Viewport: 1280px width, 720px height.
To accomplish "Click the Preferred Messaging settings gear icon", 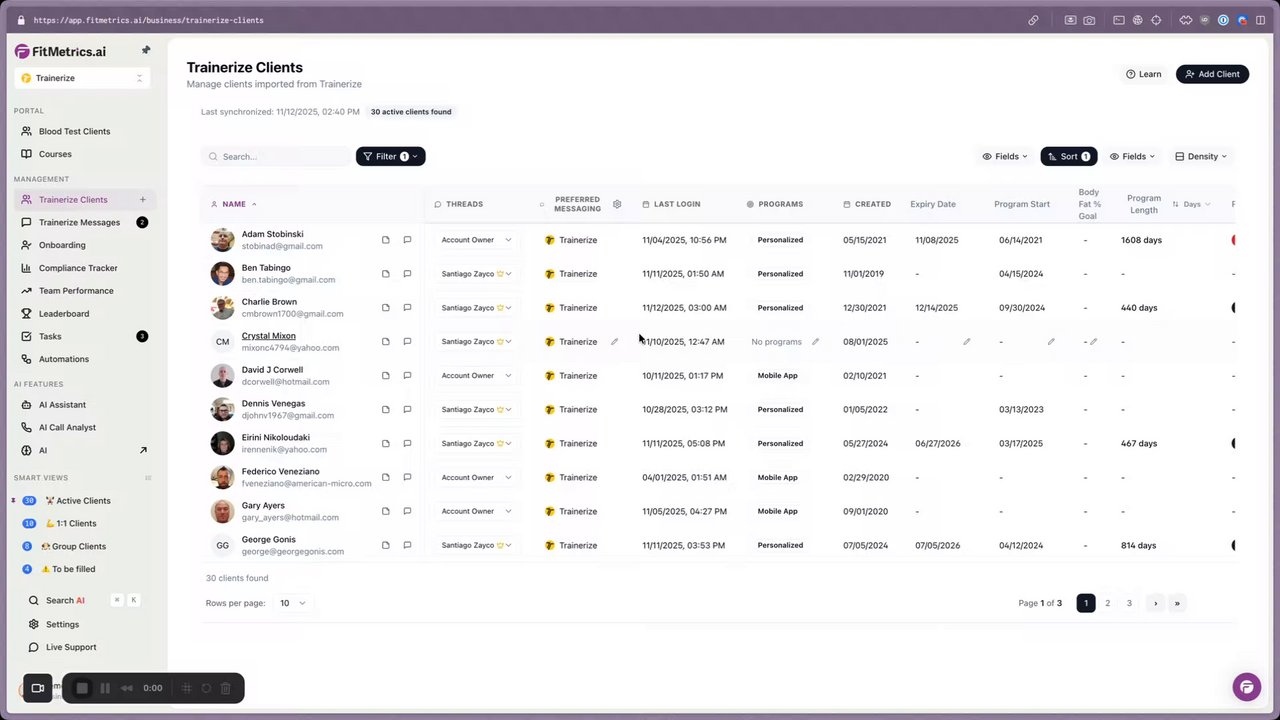I will (x=617, y=204).
